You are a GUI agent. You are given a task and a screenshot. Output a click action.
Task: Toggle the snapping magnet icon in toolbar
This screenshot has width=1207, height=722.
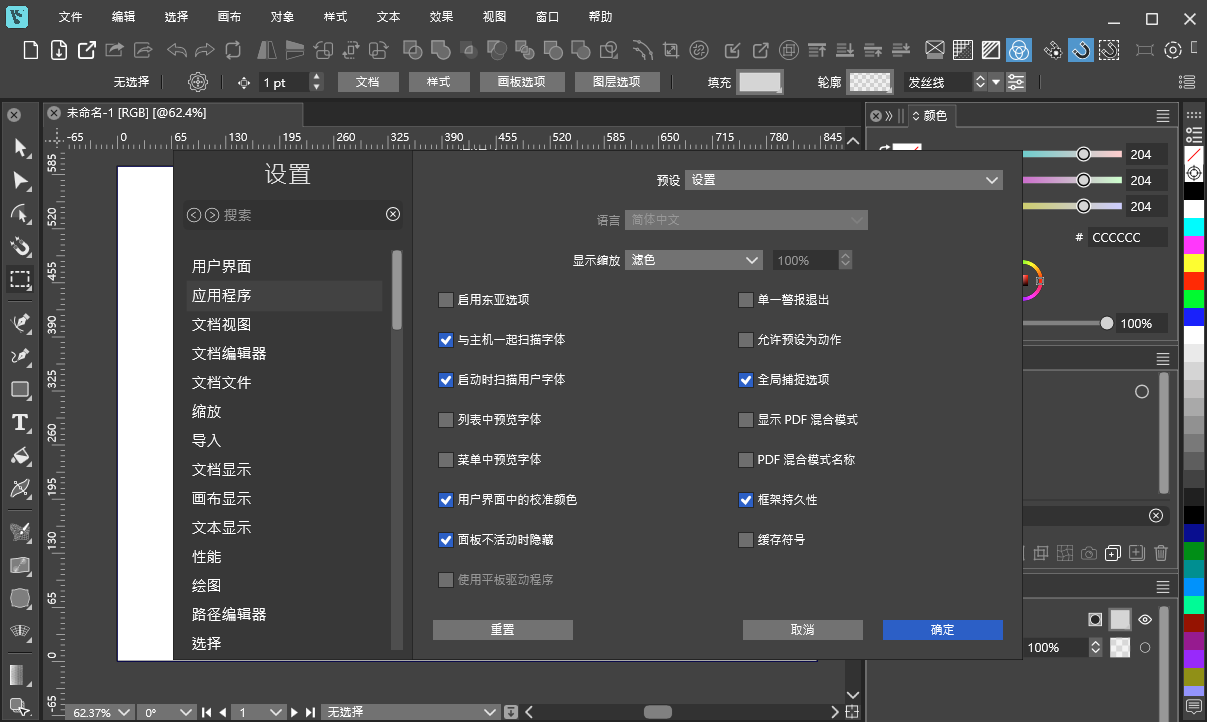tap(1081, 49)
